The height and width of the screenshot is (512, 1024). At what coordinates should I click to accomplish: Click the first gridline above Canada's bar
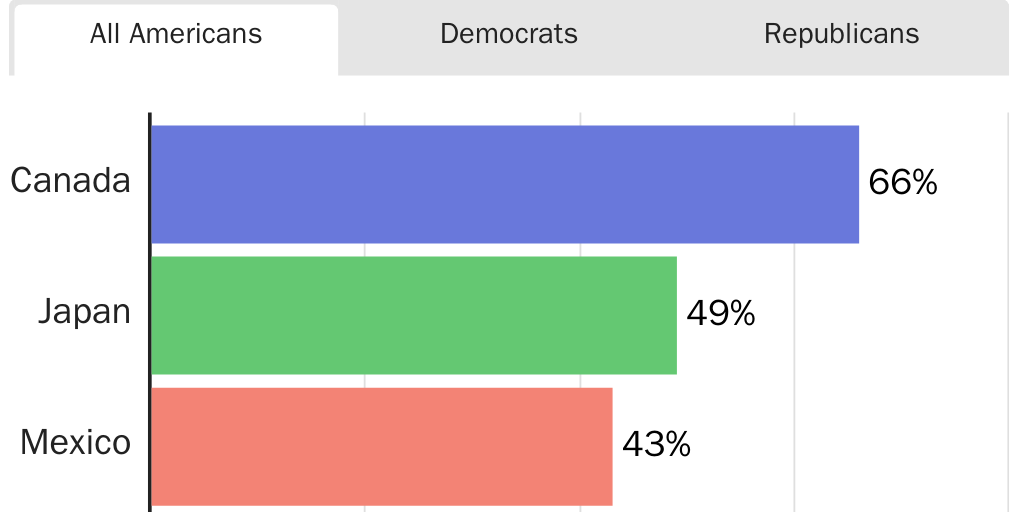364,118
